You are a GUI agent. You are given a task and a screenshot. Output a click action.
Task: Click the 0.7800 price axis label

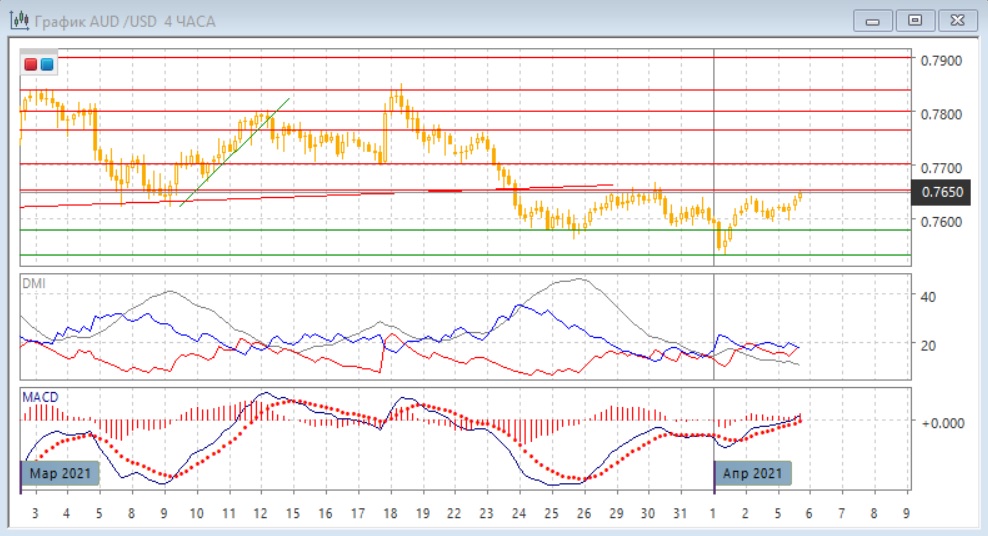940,114
